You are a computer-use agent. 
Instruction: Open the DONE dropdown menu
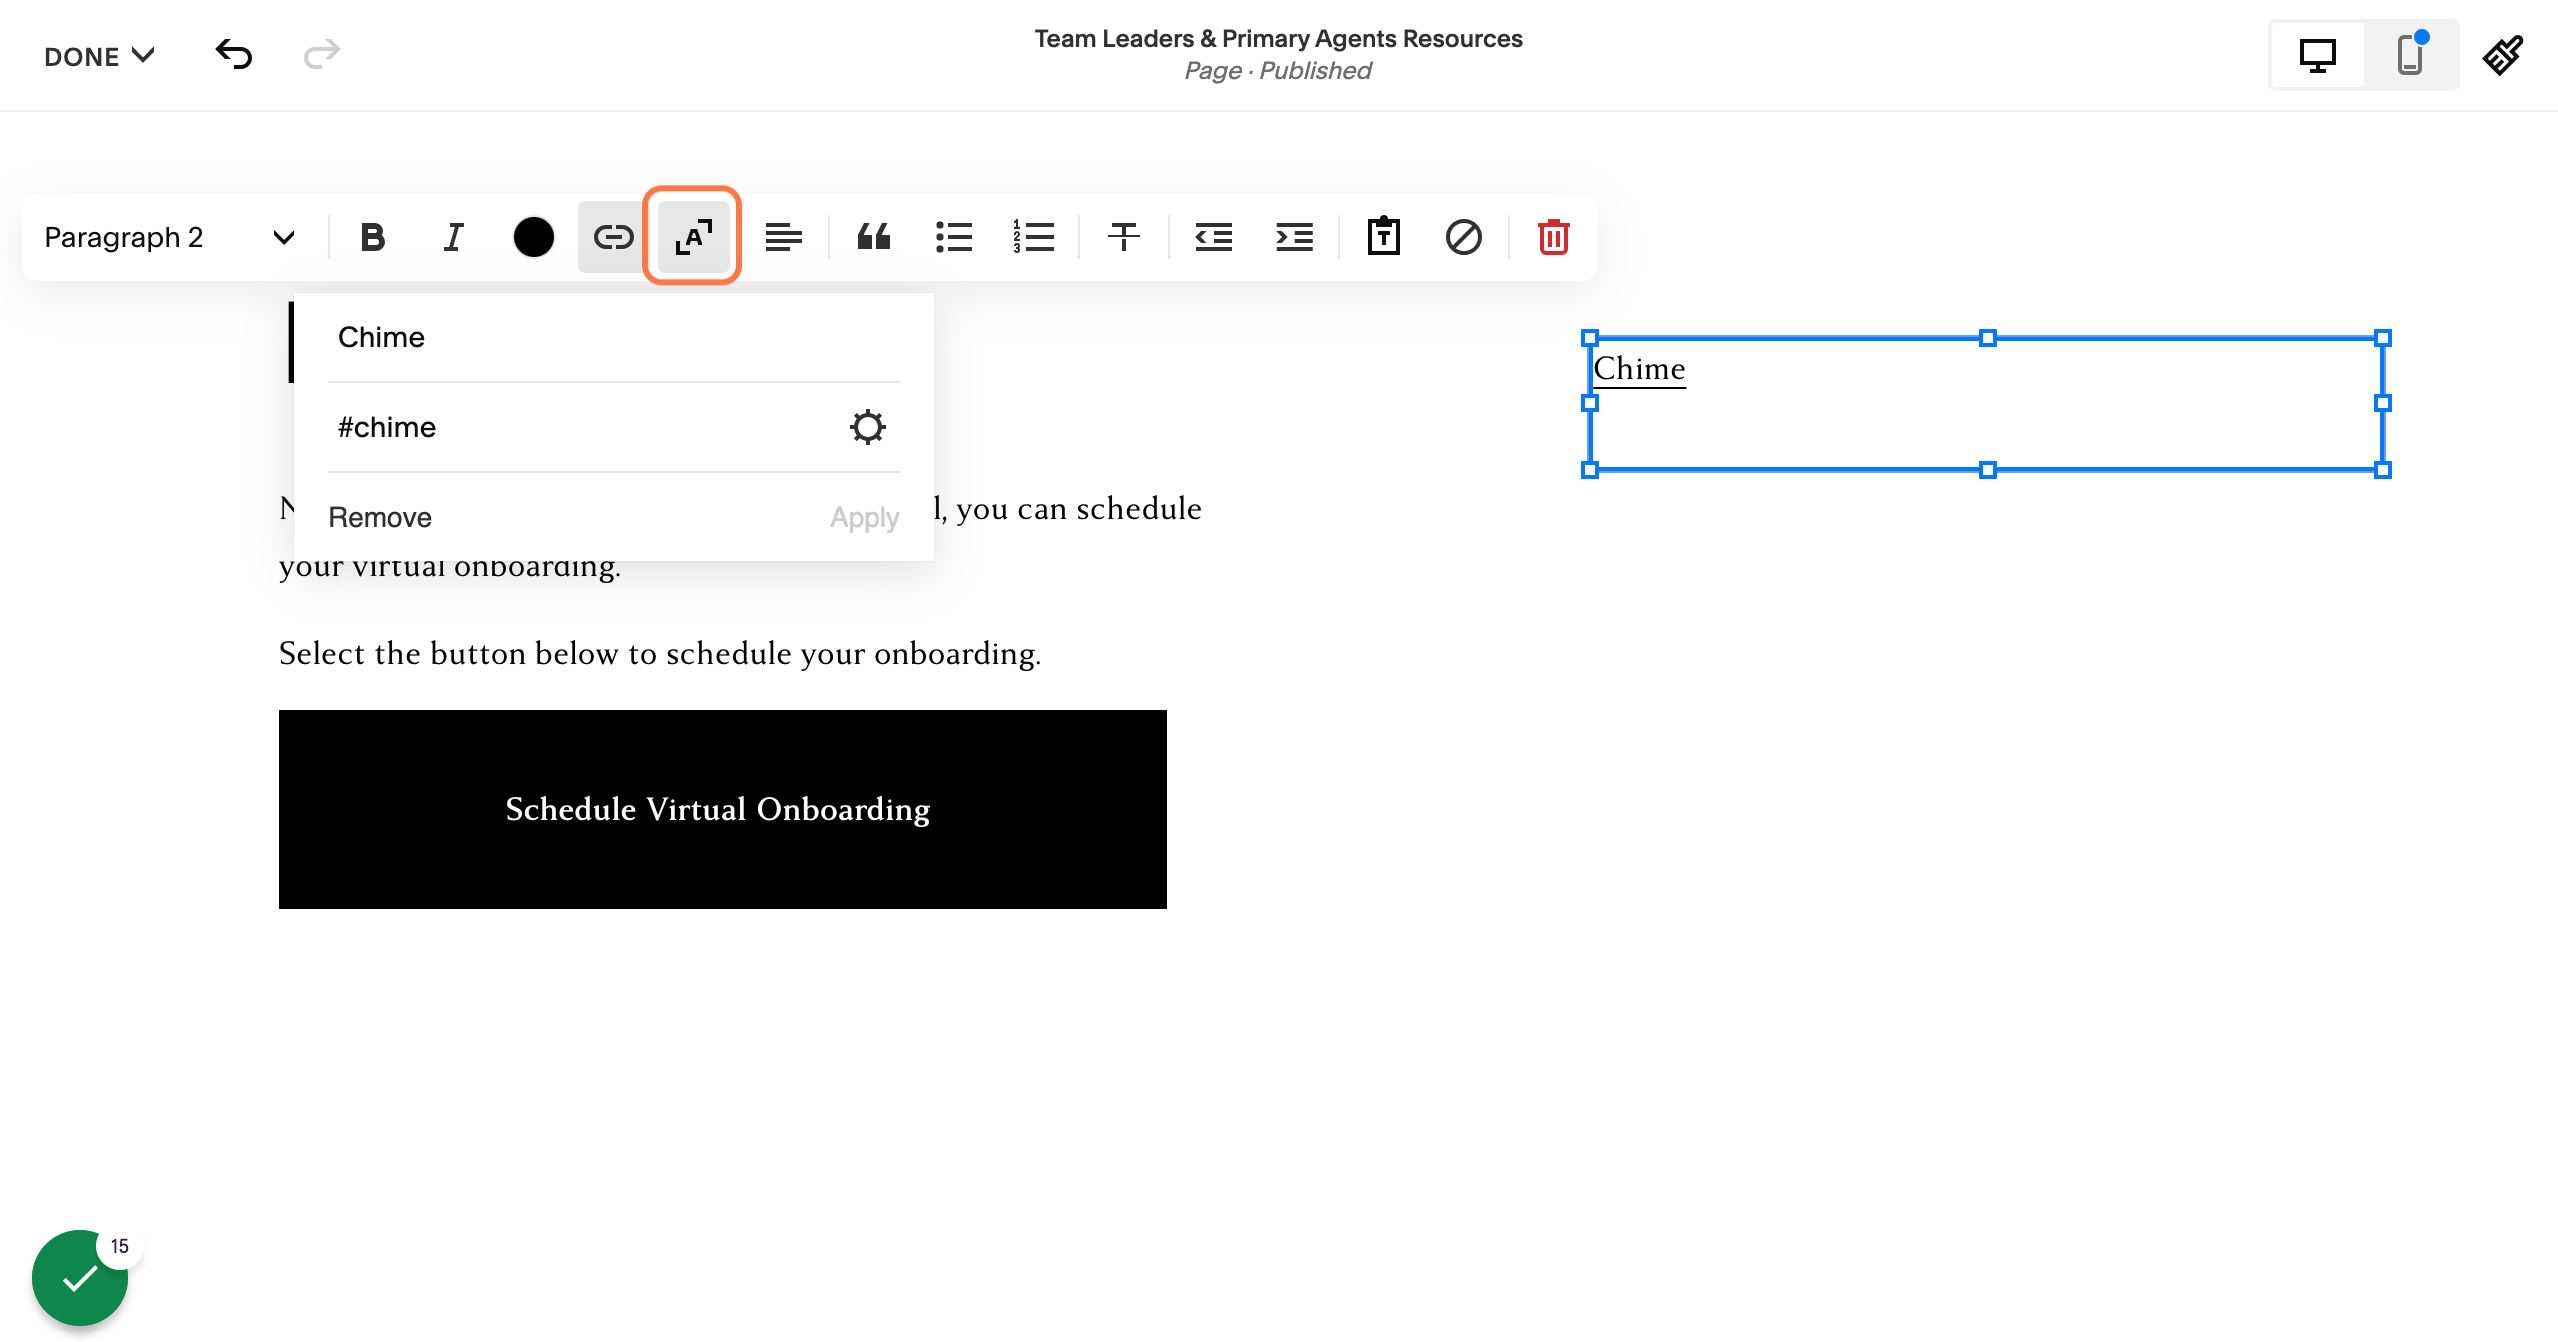(99, 56)
